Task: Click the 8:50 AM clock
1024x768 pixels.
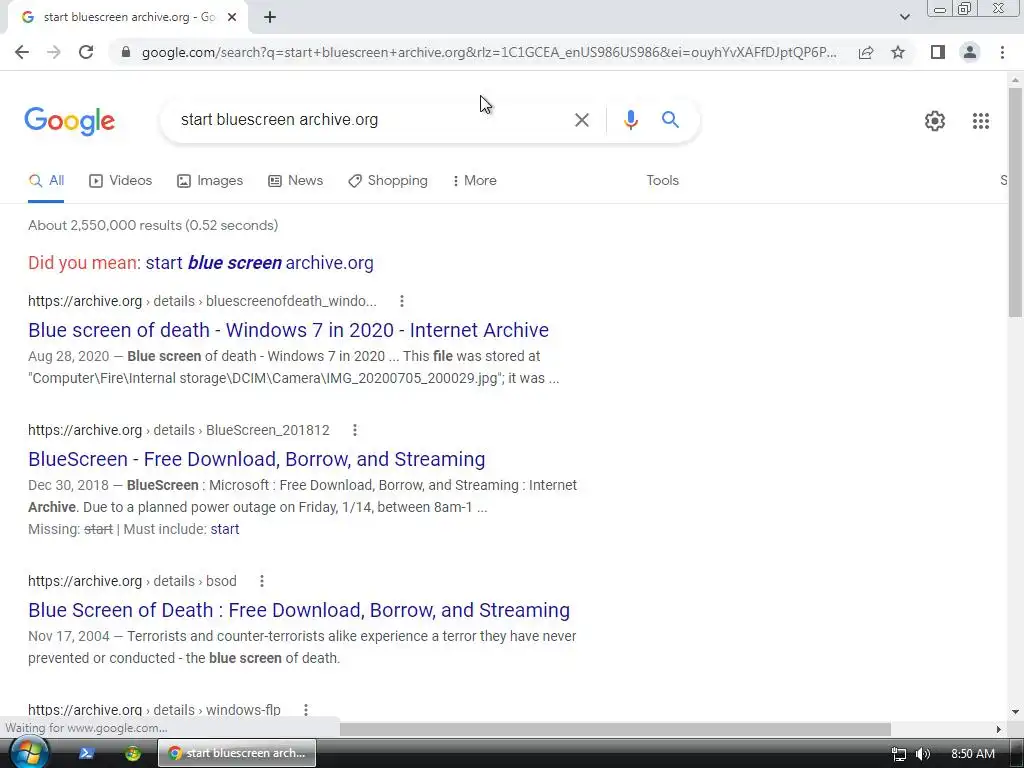Action: (x=972, y=754)
